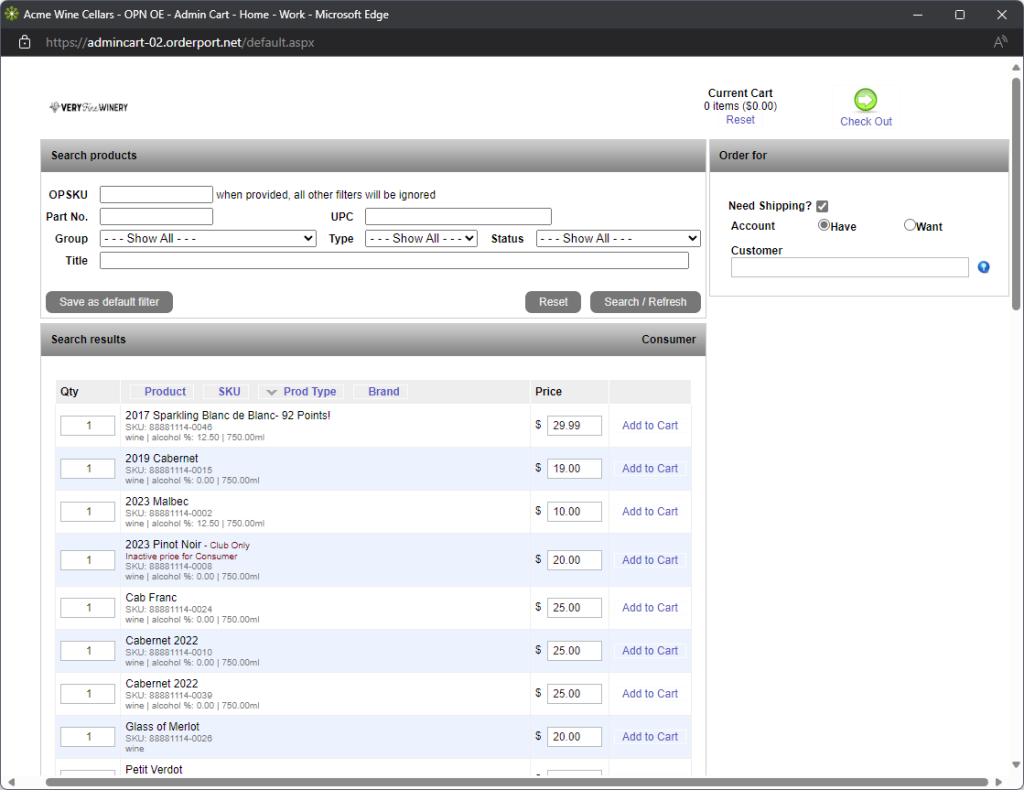Click the Customer input field
Screen dimensions: 1024x790
849,267
